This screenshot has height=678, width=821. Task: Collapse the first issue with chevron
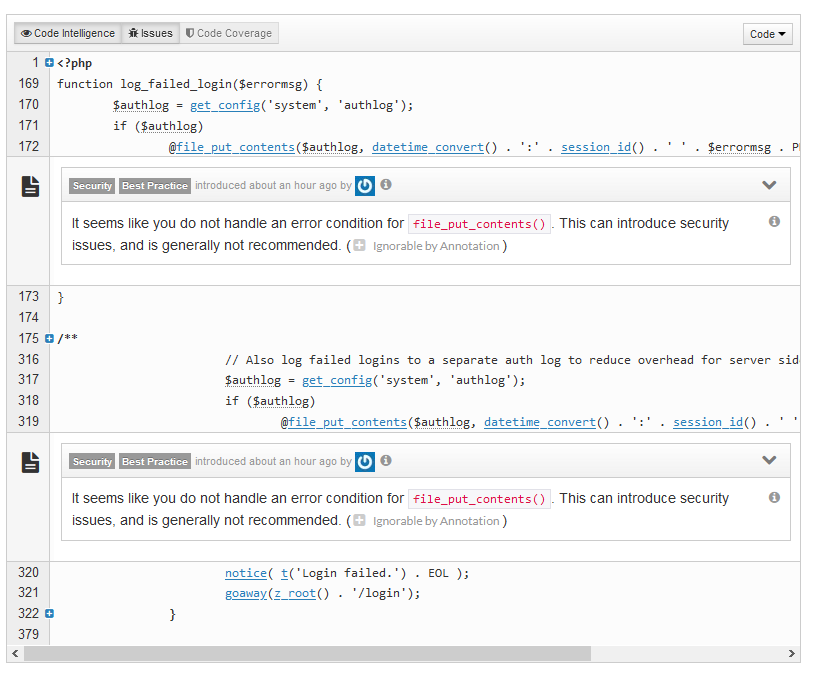pos(769,185)
